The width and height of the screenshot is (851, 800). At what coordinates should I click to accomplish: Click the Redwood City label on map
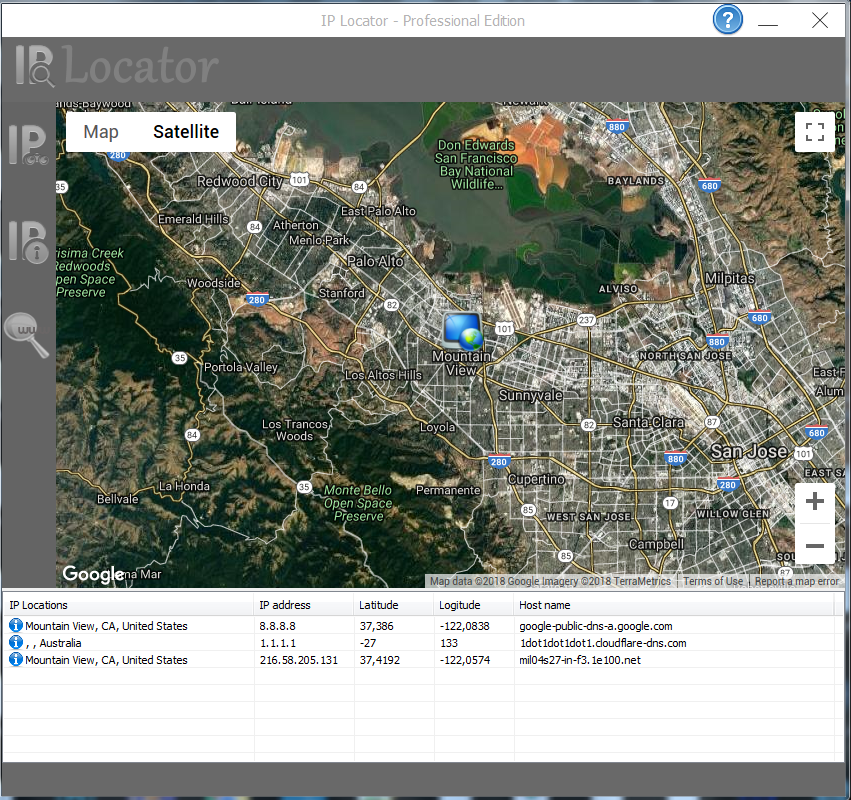coord(239,181)
